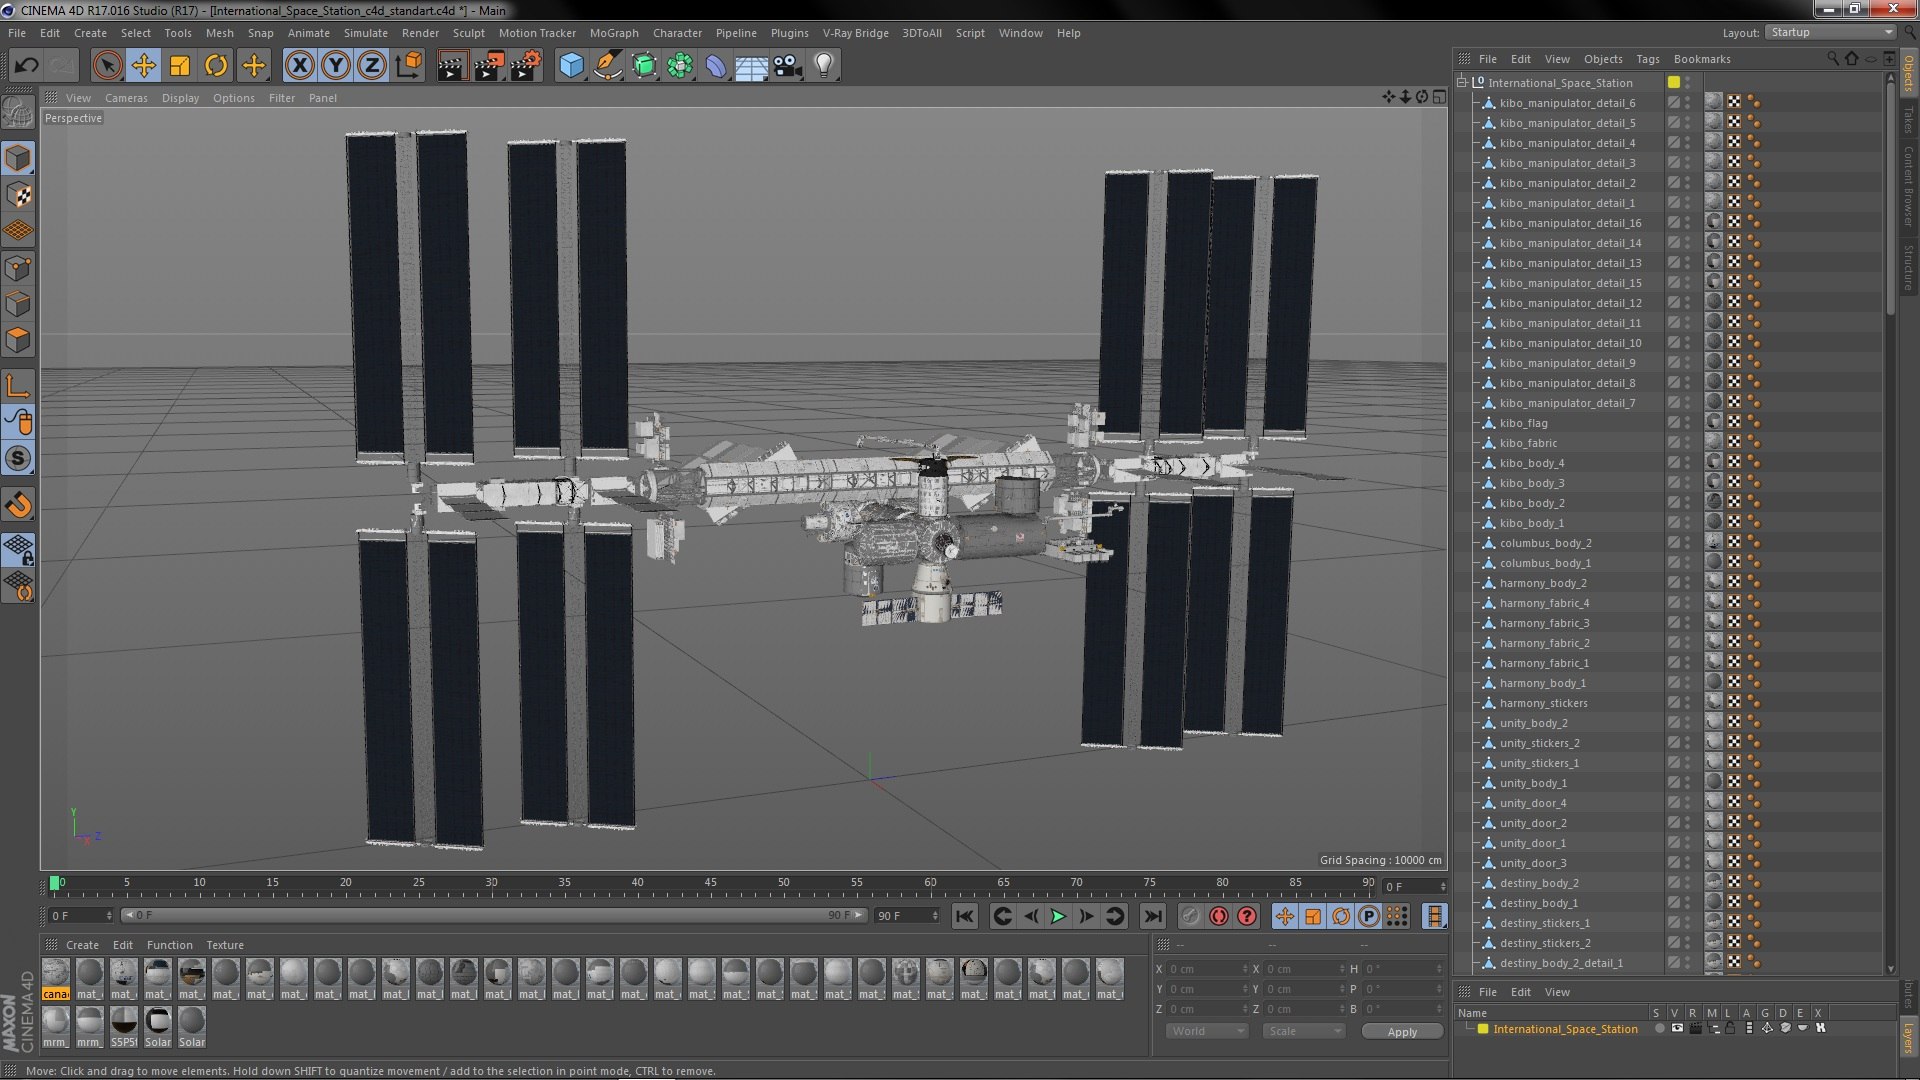The height and width of the screenshot is (1080, 1920).
Task: Select the 'canal' material thumbnail
Action: (56, 979)
